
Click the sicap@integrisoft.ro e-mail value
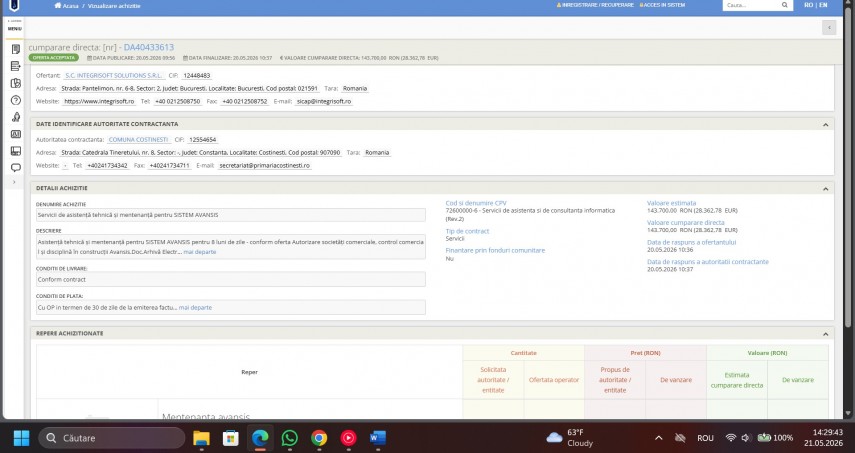tap(323, 101)
